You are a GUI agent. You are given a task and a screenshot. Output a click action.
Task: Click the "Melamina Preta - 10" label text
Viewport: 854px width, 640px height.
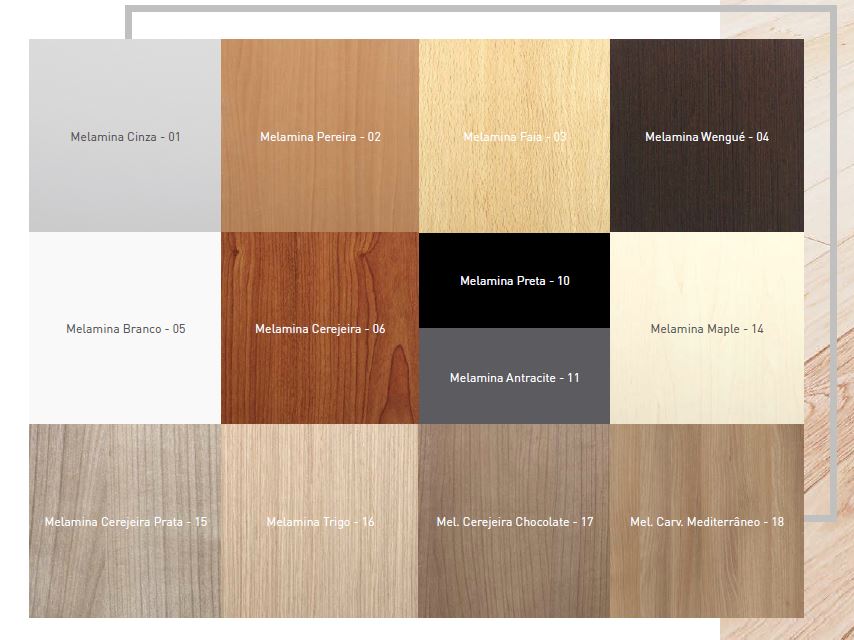(514, 281)
